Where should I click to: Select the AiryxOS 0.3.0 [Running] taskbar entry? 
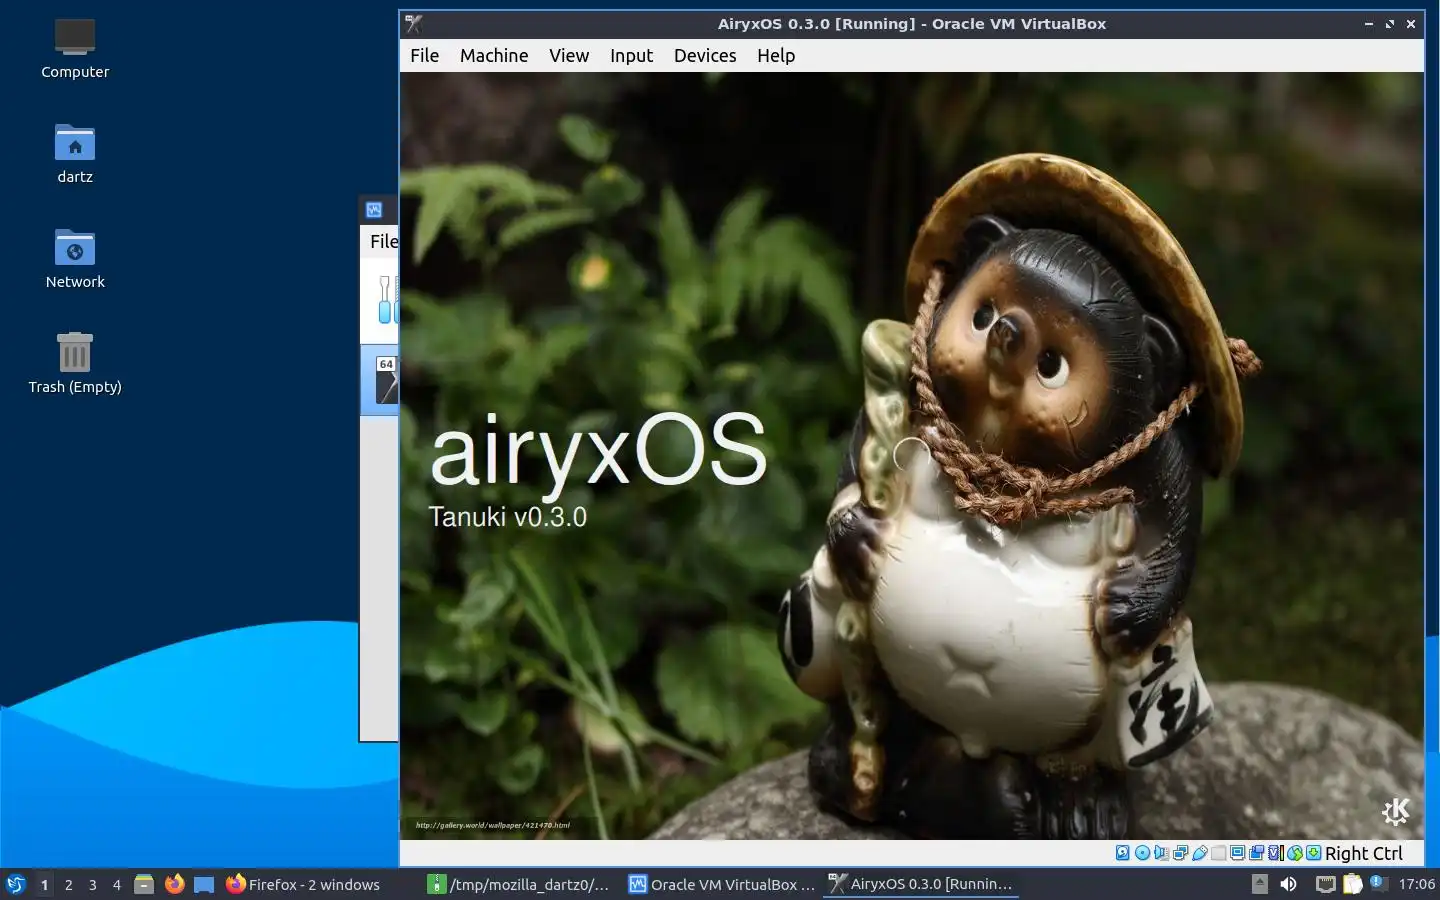(x=921, y=884)
